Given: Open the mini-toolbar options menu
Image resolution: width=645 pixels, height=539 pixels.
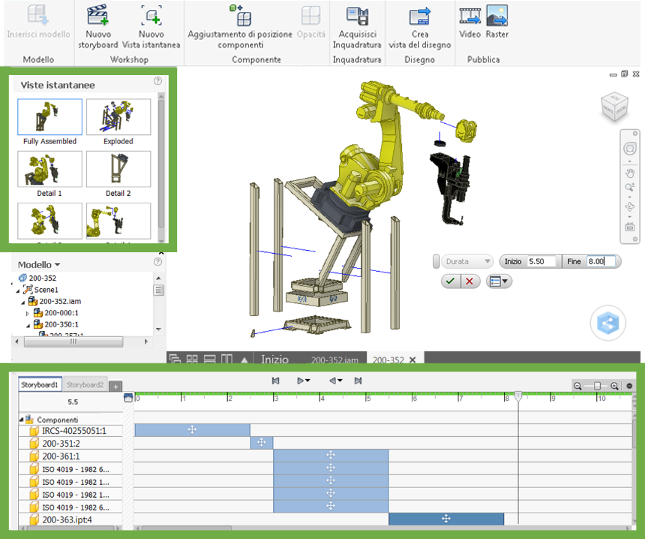Looking at the screenshot, I should [x=499, y=281].
